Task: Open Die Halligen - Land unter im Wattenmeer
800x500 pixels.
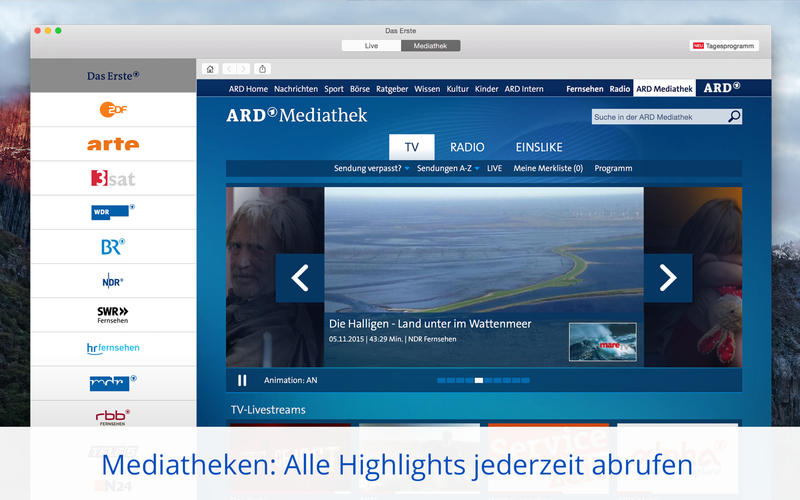Action: point(430,324)
